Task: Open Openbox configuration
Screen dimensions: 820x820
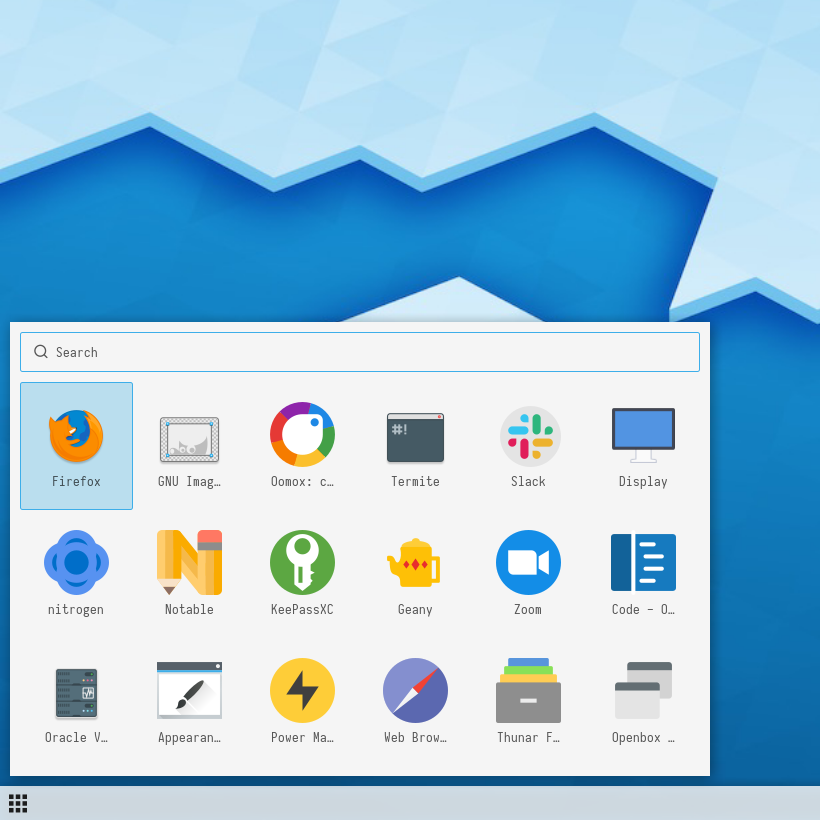Action: tap(643, 701)
